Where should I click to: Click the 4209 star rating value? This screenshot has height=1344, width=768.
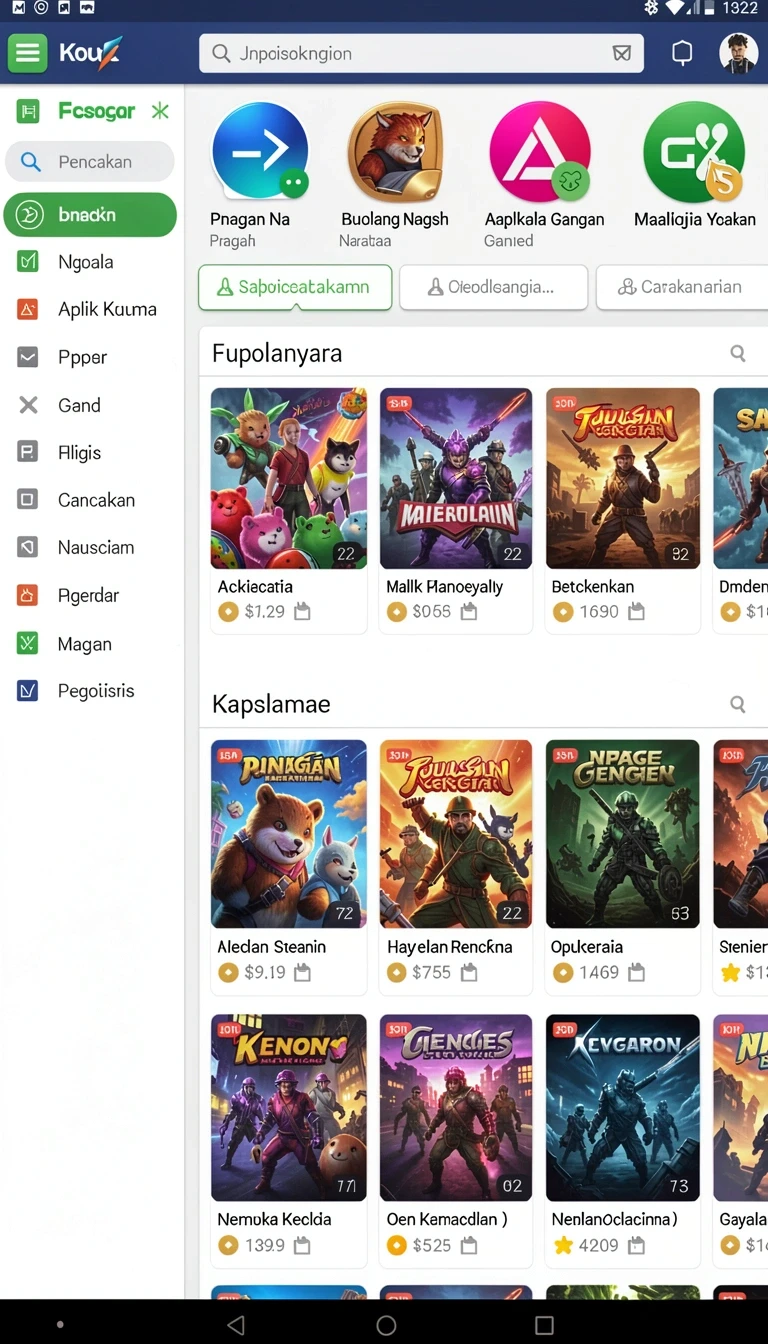click(599, 1245)
